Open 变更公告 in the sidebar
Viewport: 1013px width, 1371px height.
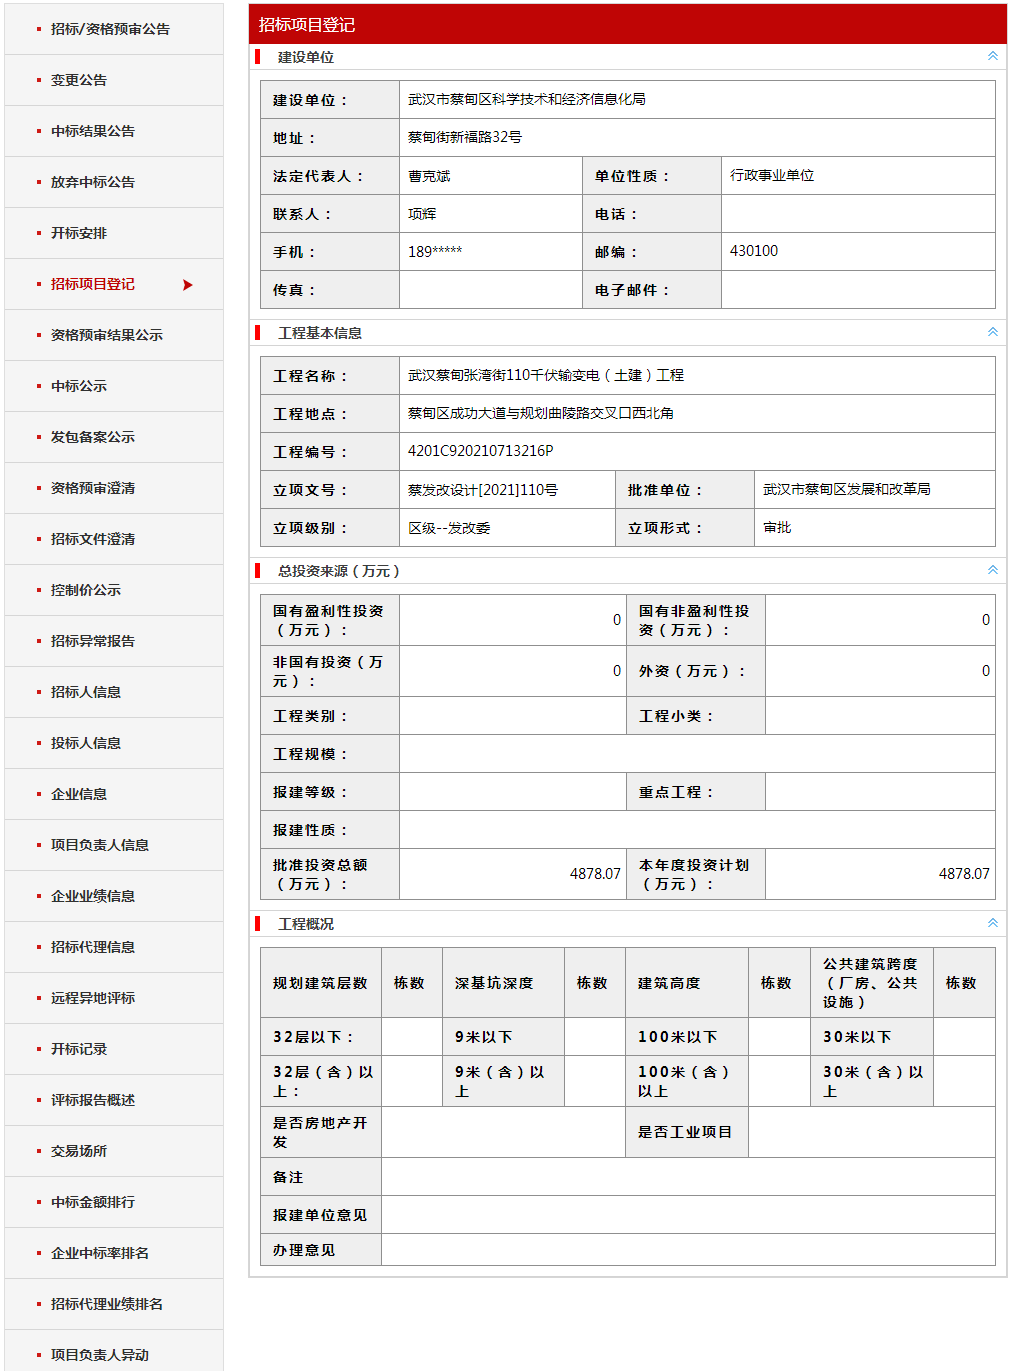tap(79, 80)
